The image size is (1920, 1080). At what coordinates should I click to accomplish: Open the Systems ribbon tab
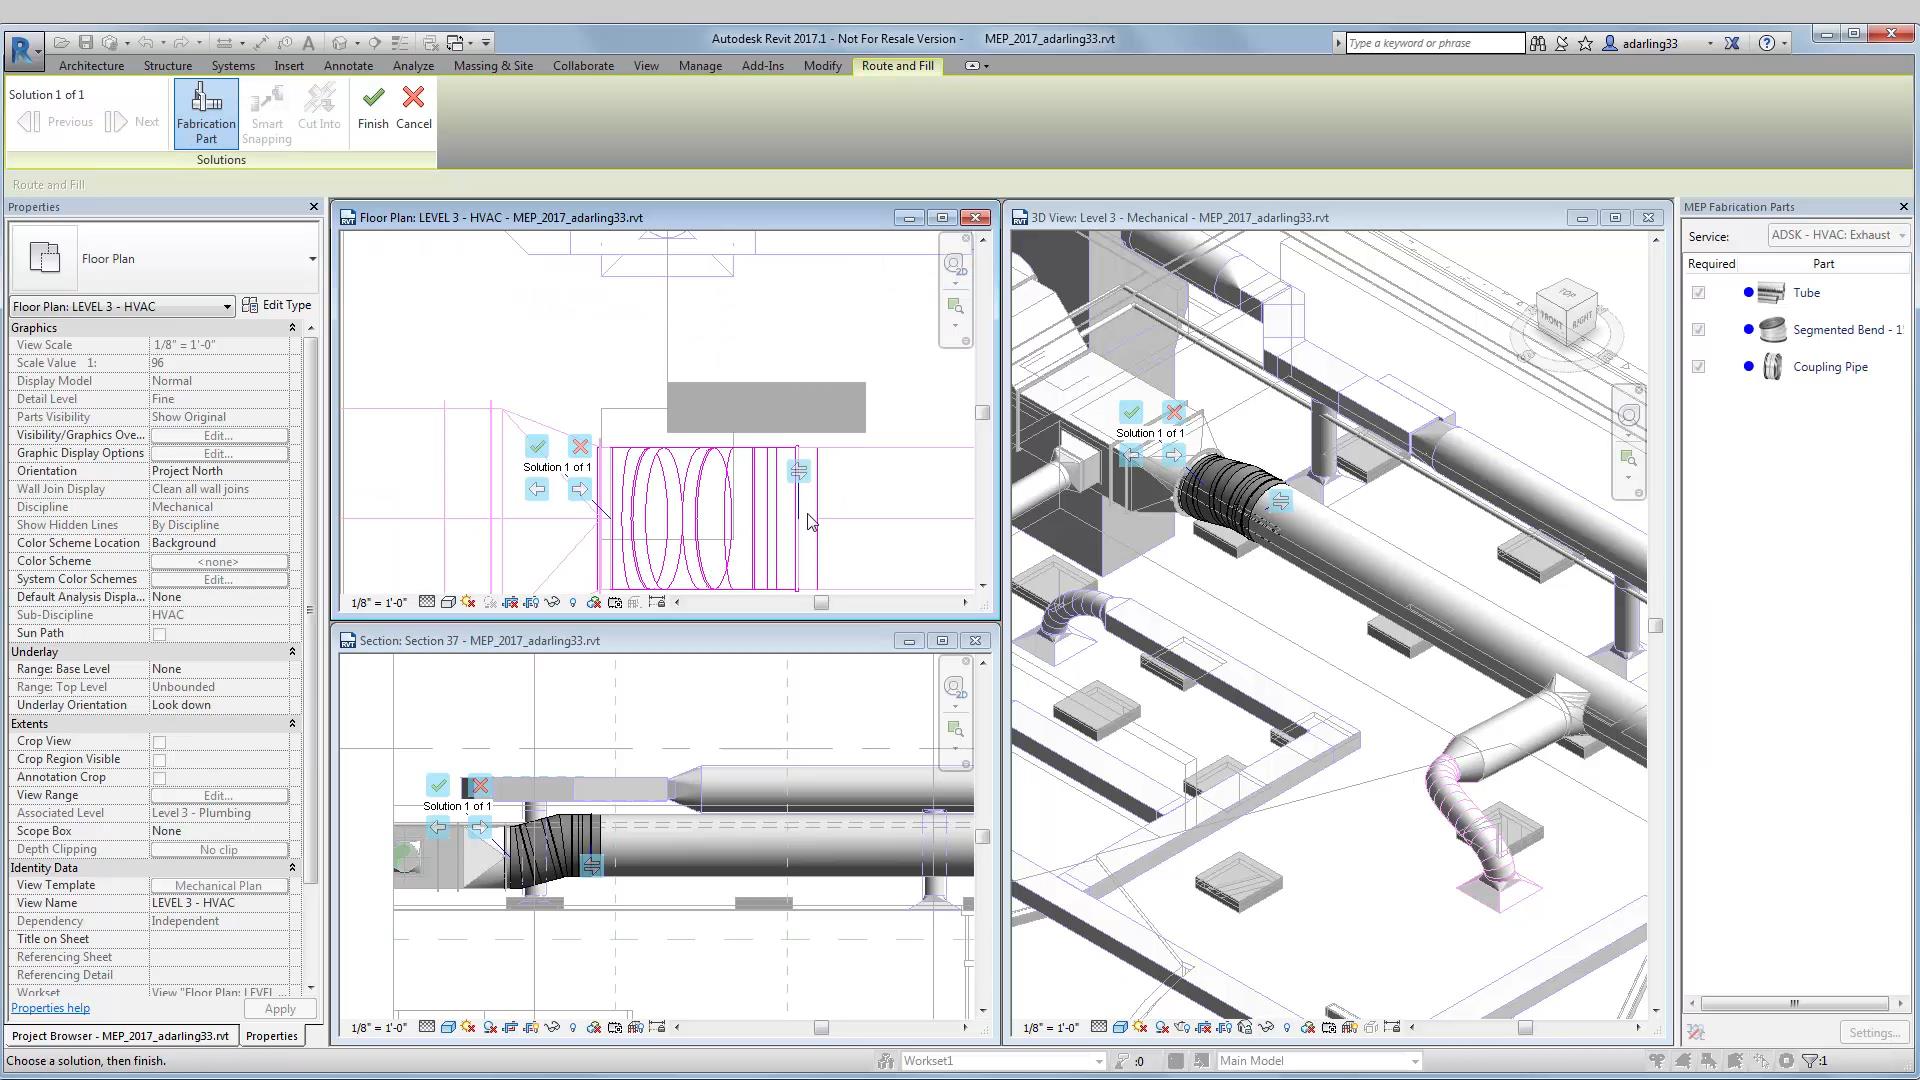tap(232, 66)
